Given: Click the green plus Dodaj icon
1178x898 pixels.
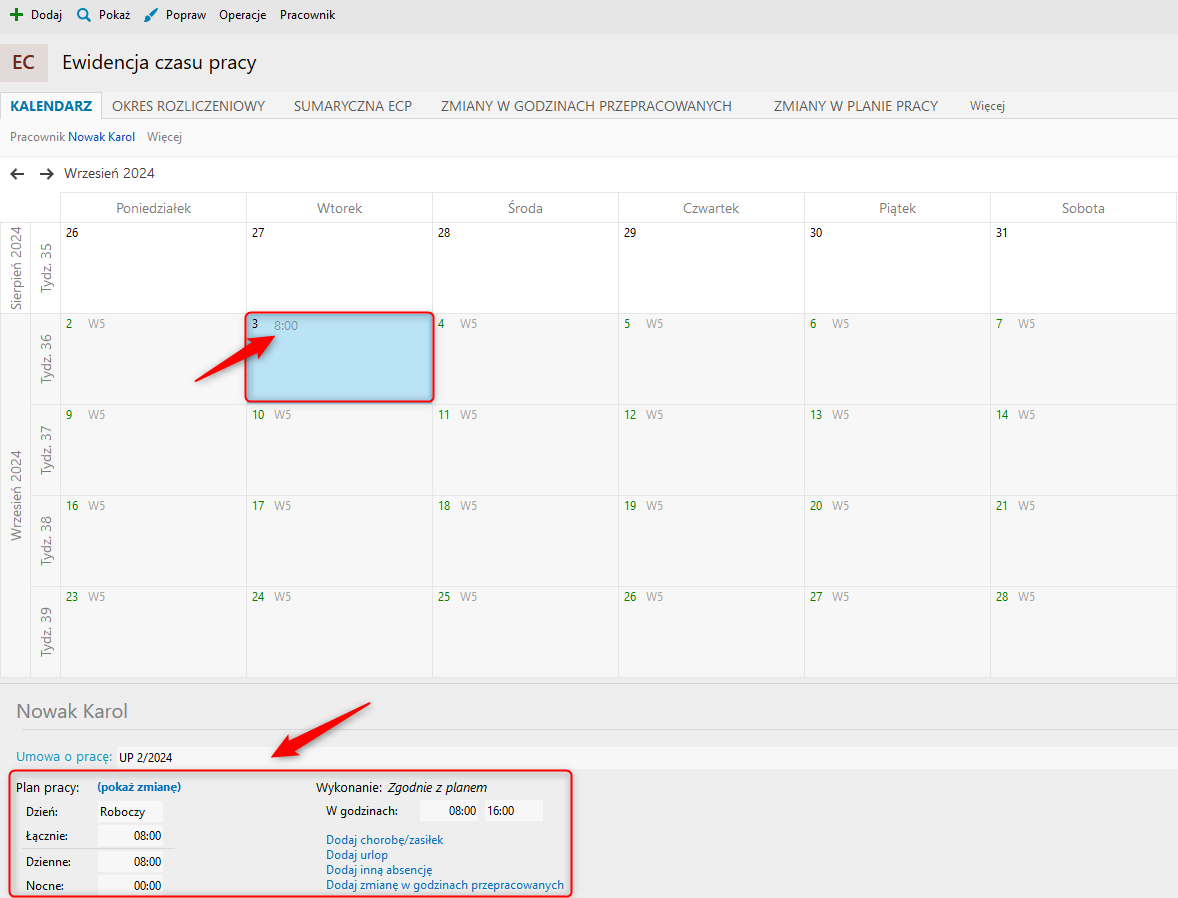Looking at the screenshot, I should coord(16,15).
